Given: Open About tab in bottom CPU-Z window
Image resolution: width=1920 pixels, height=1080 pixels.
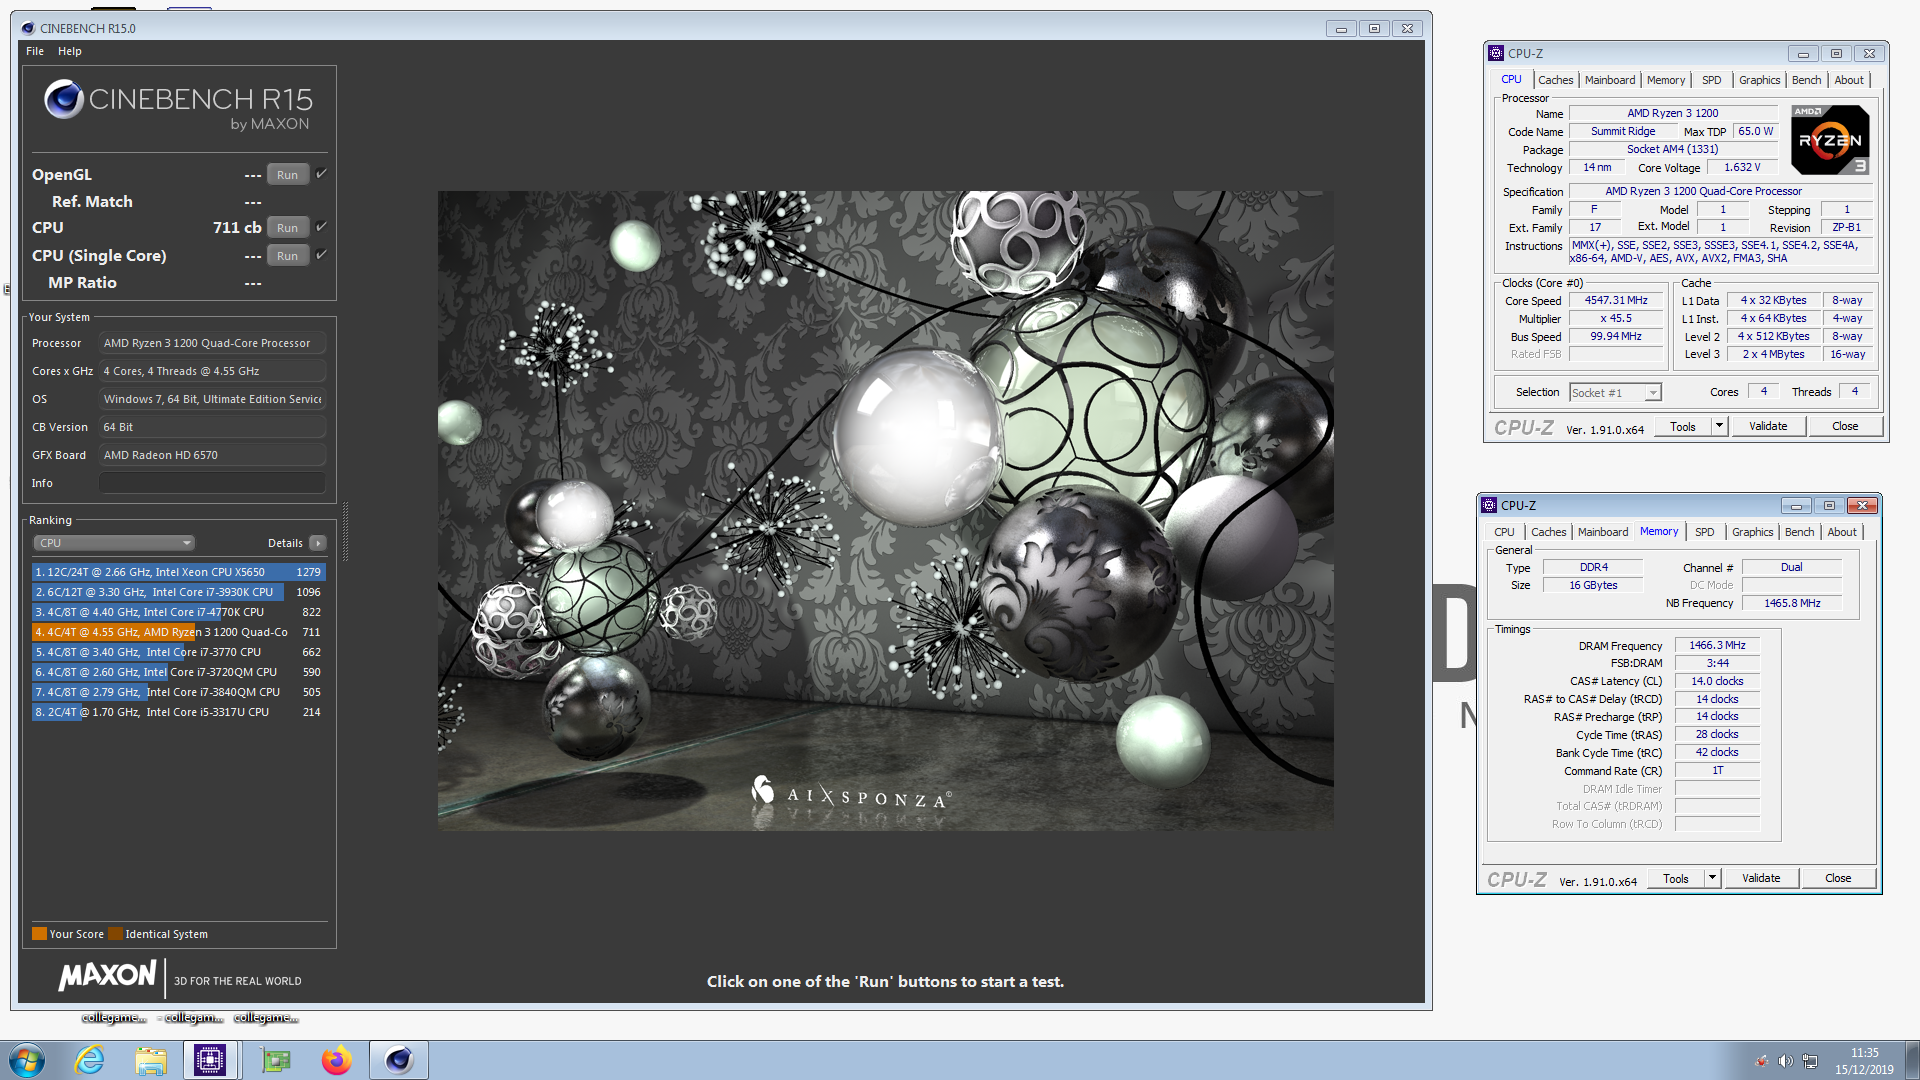Looking at the screenshot, I should tap(1842, 532).
